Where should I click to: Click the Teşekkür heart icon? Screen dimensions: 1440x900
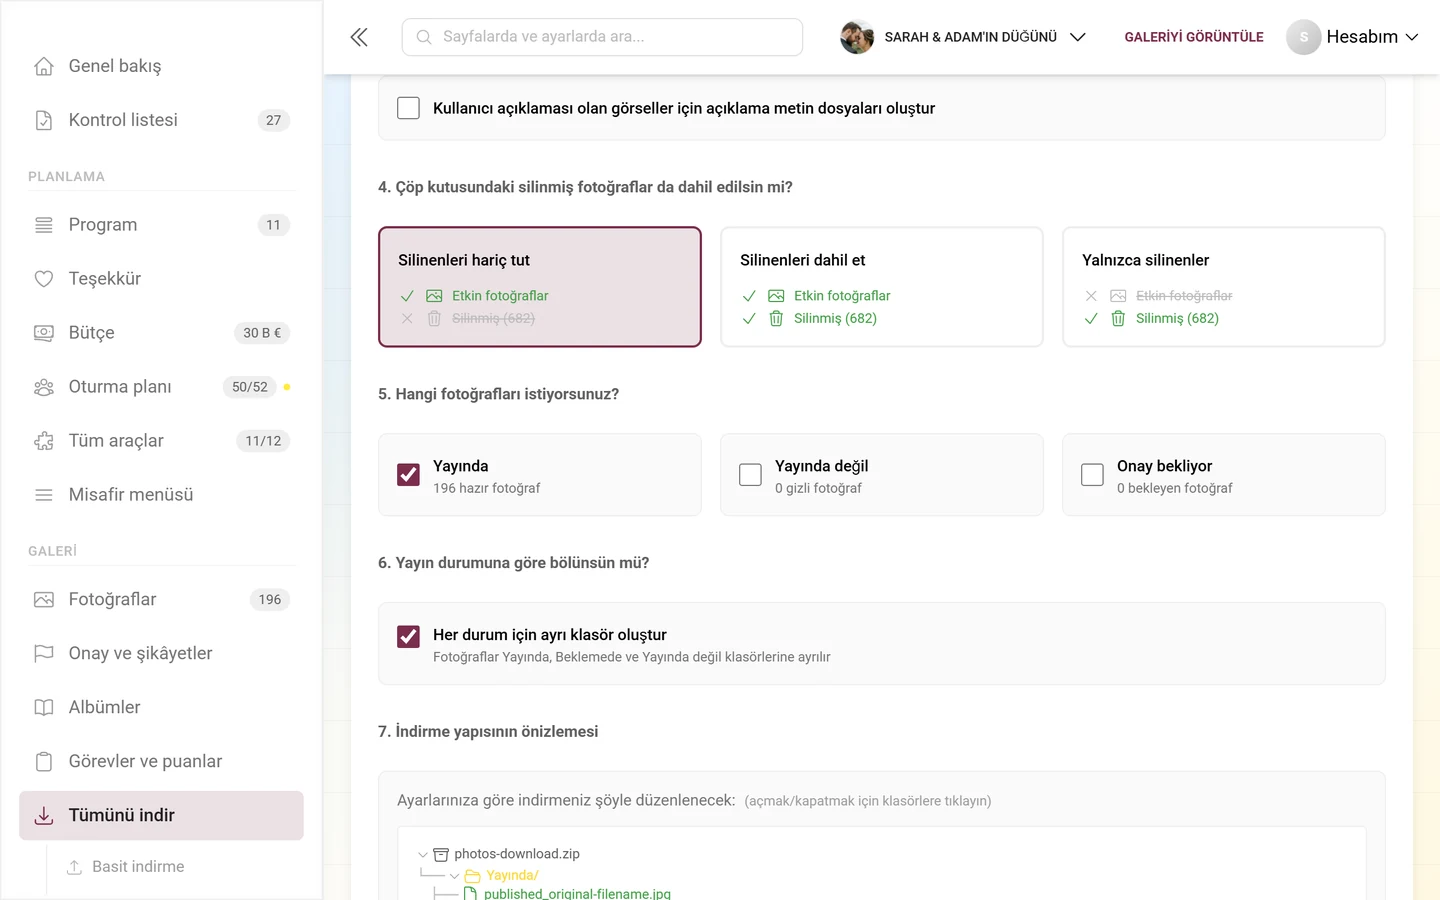point(44,279)
